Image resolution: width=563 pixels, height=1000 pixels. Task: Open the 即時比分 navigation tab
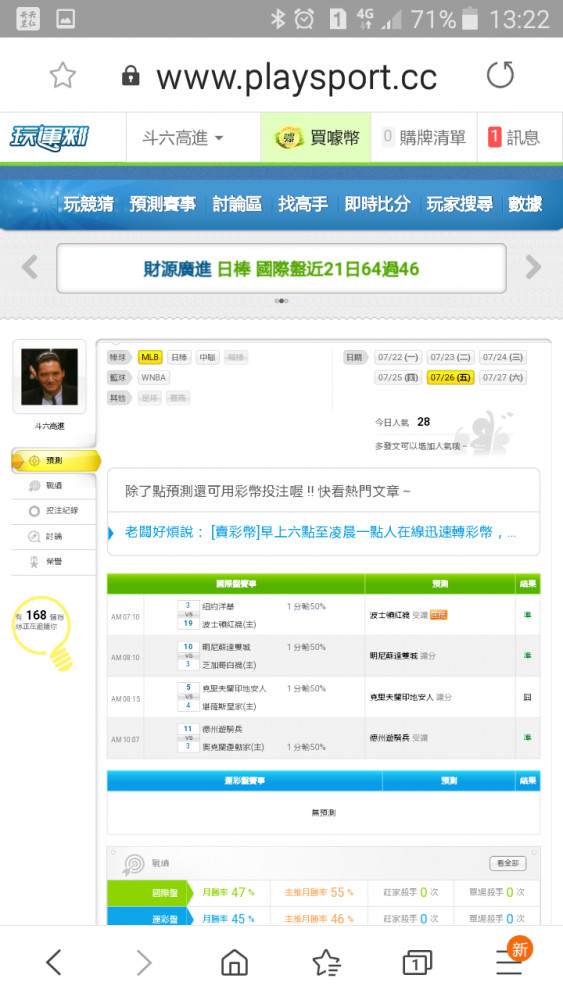377,204
